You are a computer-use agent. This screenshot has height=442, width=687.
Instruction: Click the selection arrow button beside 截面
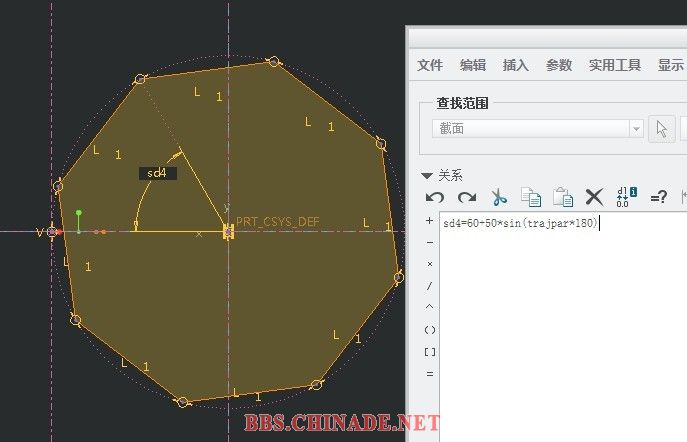pos(662,129)
